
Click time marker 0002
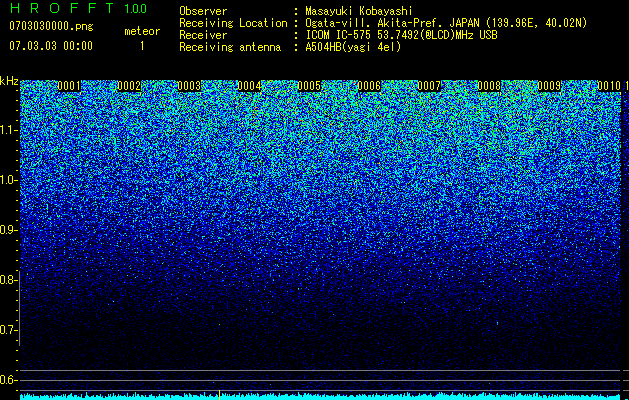click(x=129, y=86)
